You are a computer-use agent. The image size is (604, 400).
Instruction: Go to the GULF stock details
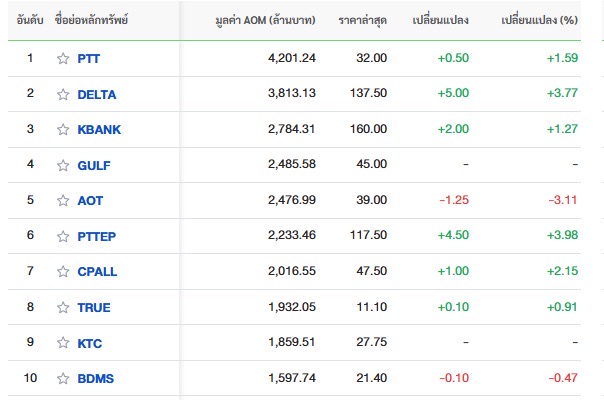click(94, 165)
